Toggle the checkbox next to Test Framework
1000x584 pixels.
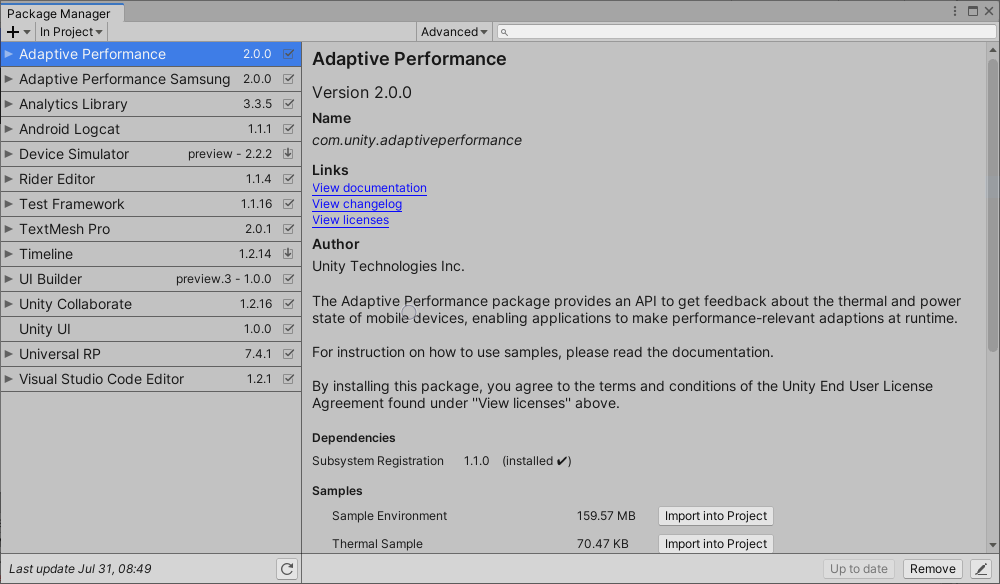289,204
